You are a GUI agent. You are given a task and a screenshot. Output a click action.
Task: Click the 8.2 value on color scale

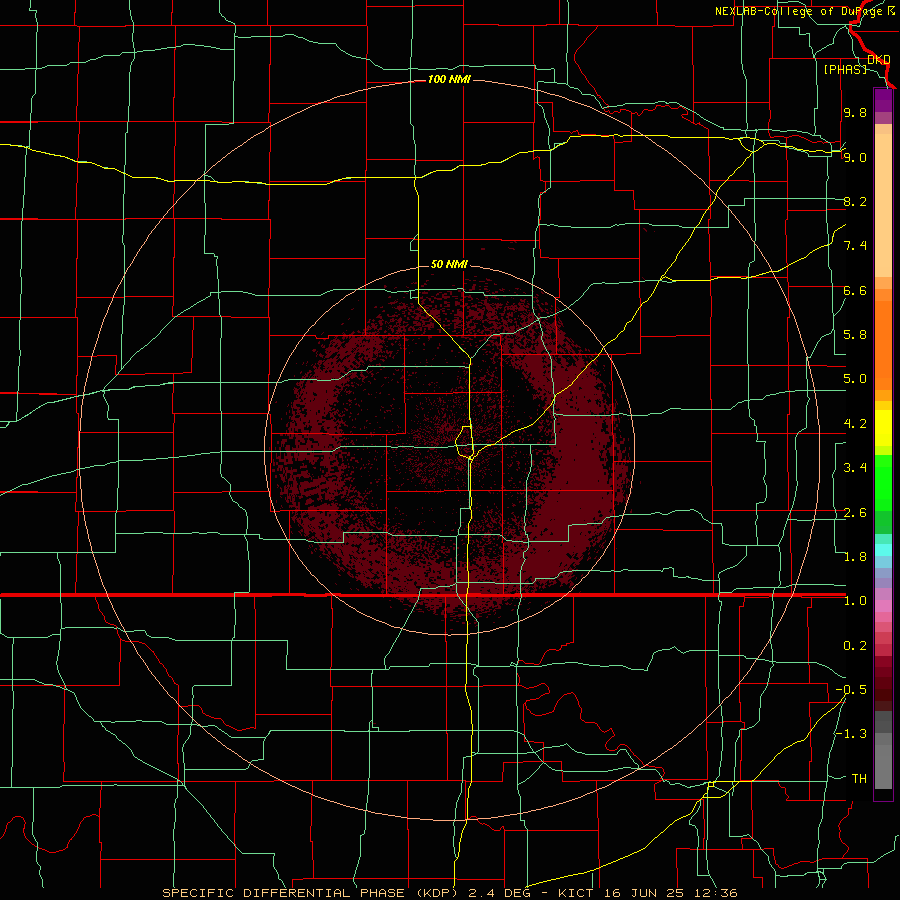[x=855, y=201]
